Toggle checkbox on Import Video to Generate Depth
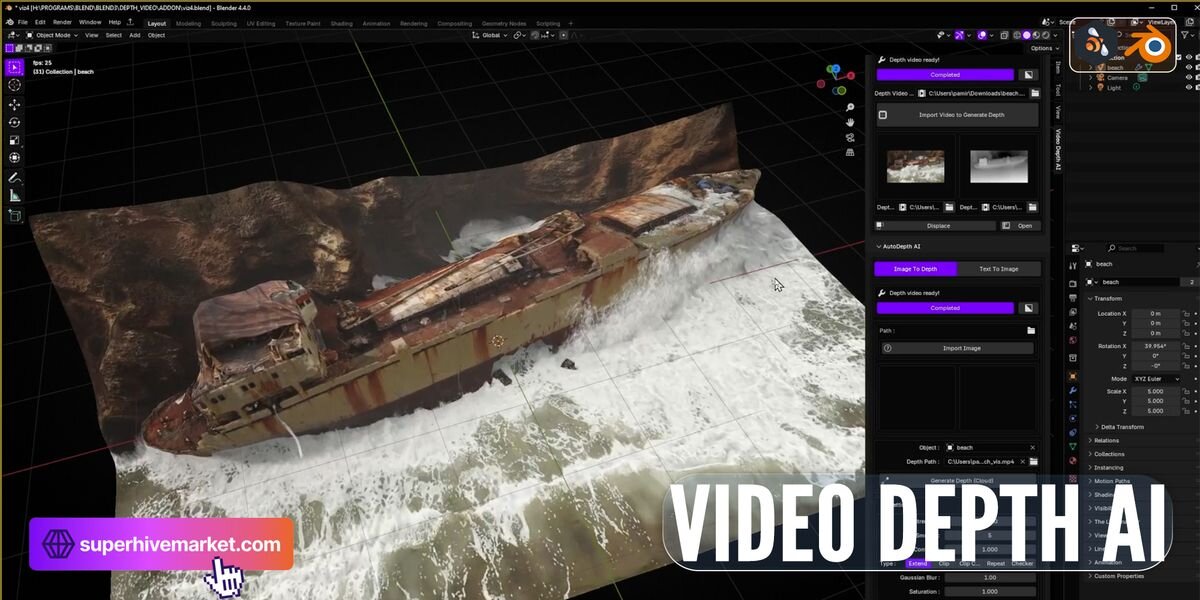This screenshot has height=600, width=1200. click(882, 115)
